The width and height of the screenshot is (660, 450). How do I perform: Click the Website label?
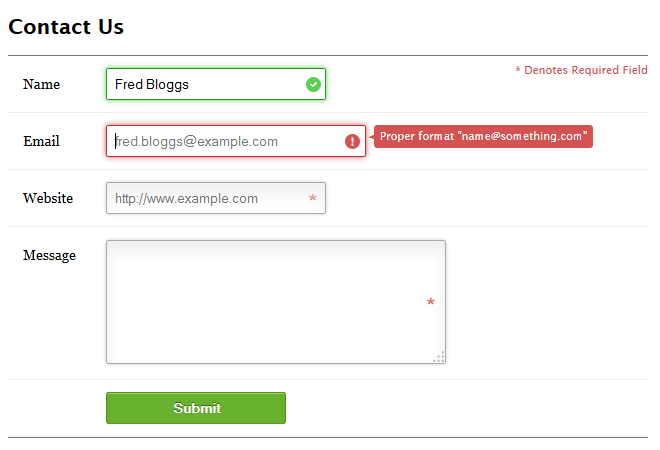(x=48, y=198)
